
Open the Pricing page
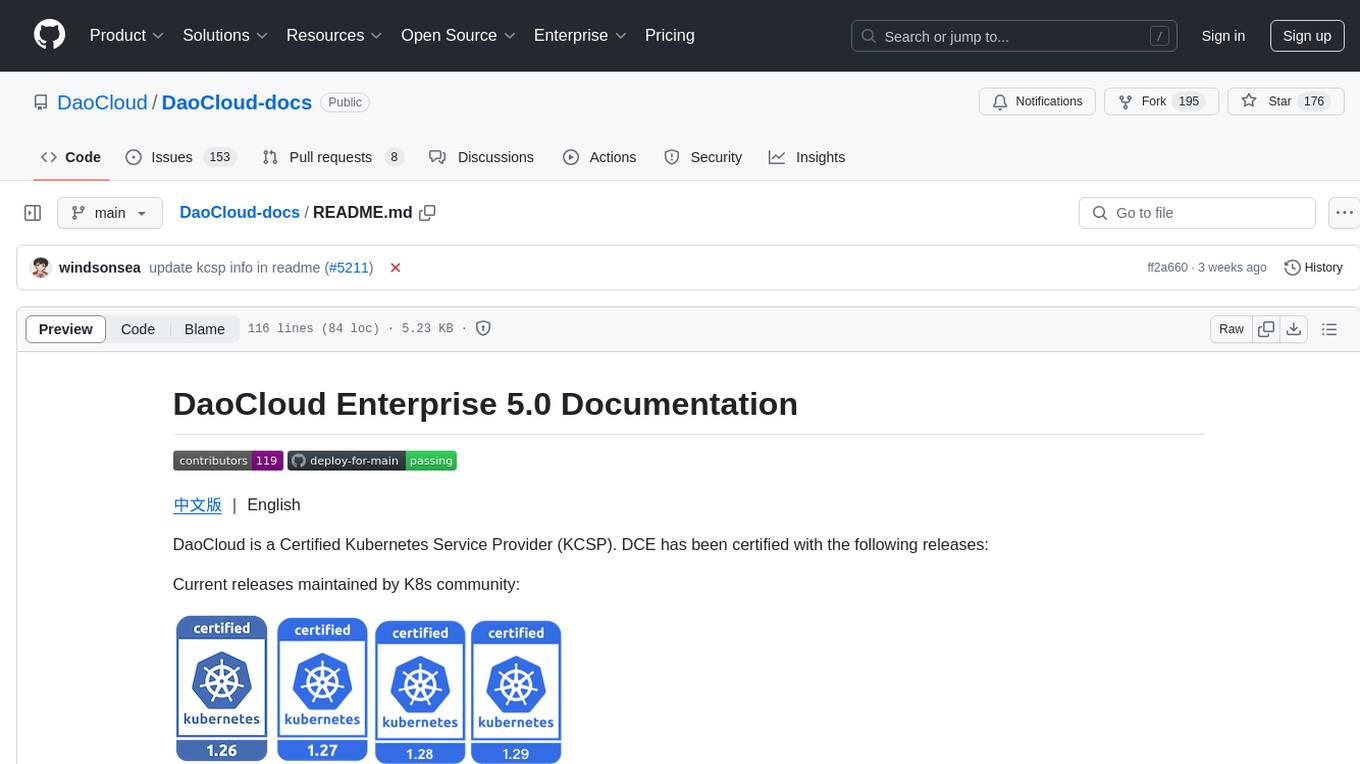pyautogui.click(x=670, y=35)
